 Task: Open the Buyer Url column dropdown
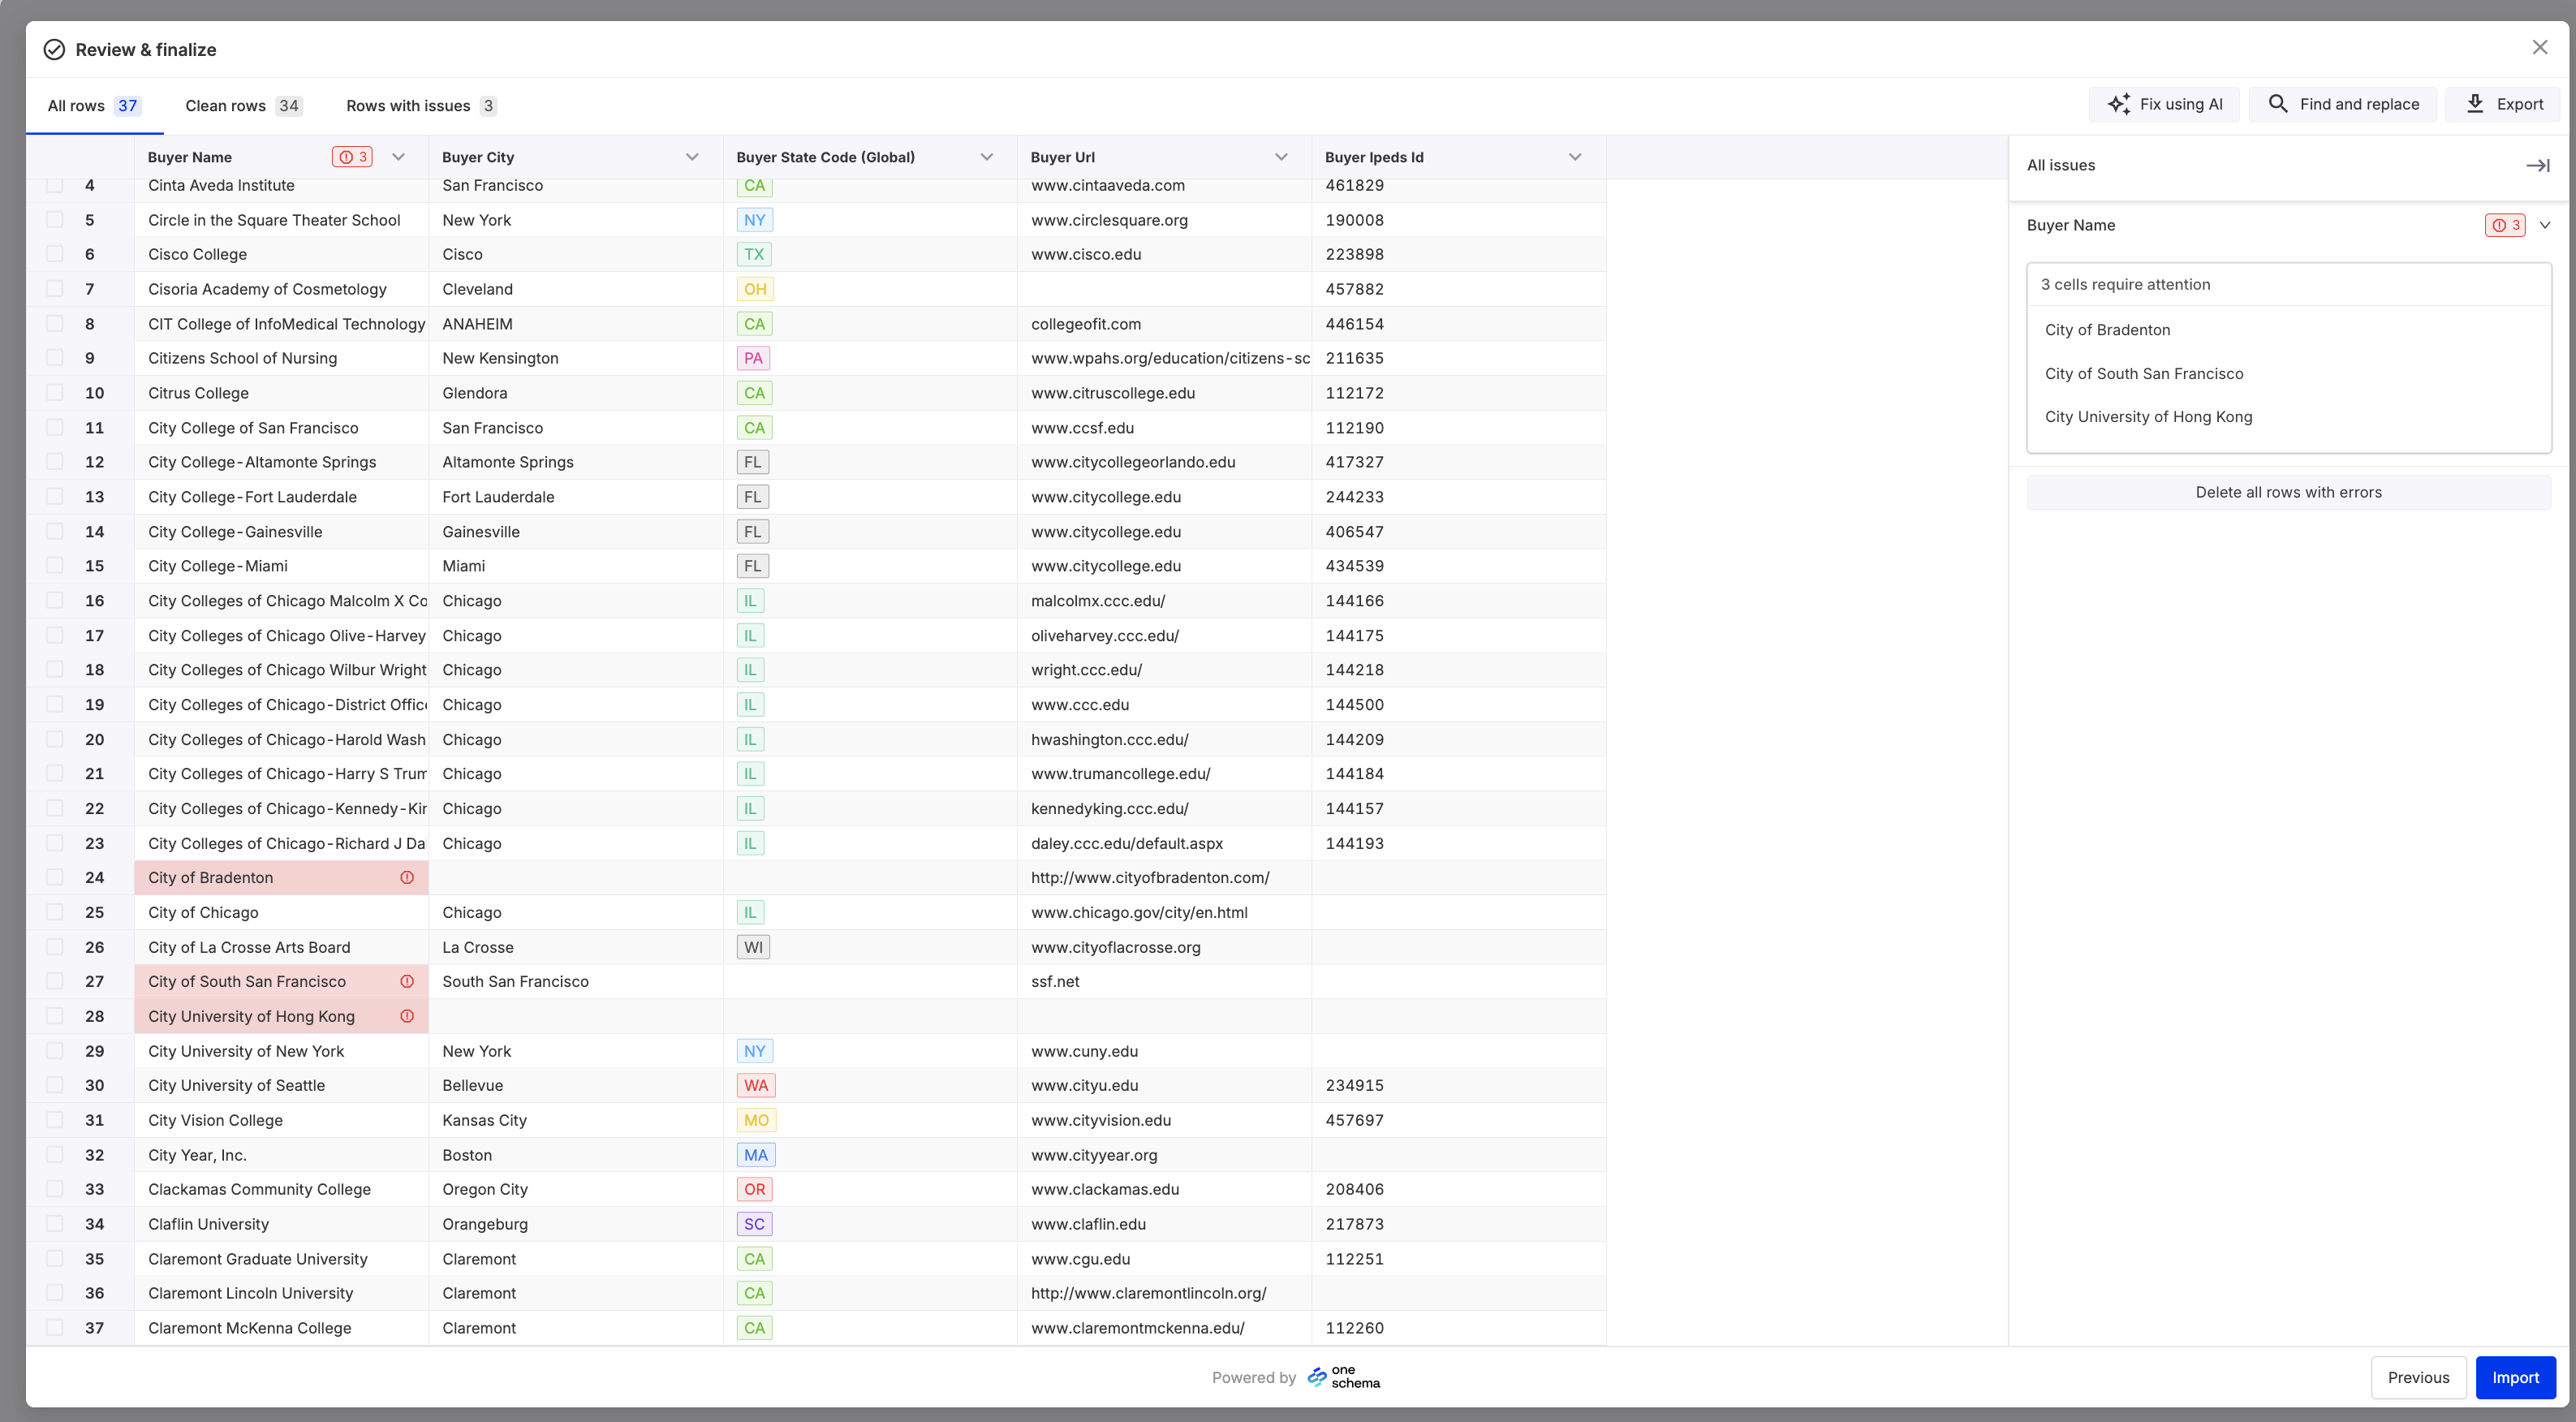coord(1281,157)
